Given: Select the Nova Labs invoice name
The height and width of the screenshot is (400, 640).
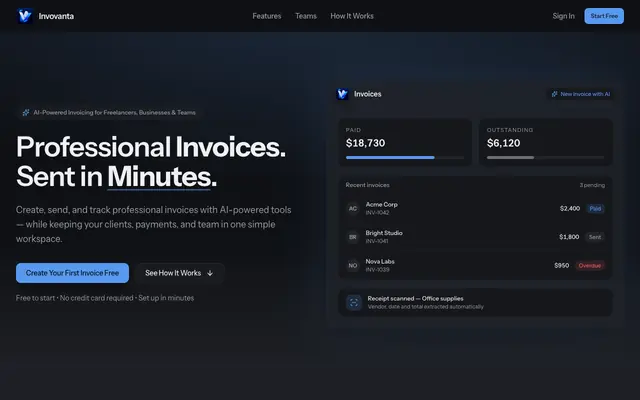Looking at the screenshot, I should pyautogui.click(x=380, y=262).
